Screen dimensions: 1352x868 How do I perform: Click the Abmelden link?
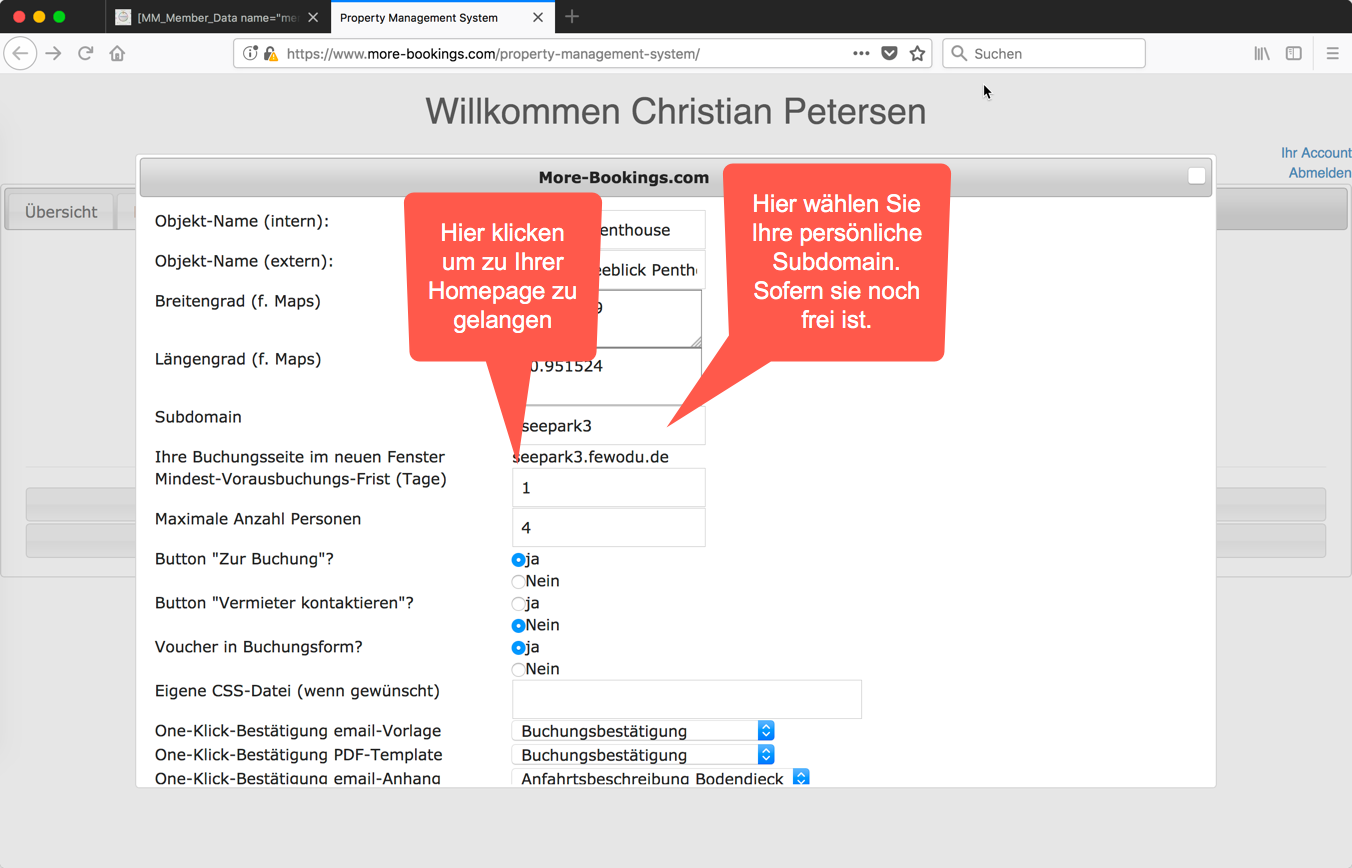click(x=1320, y=173)
